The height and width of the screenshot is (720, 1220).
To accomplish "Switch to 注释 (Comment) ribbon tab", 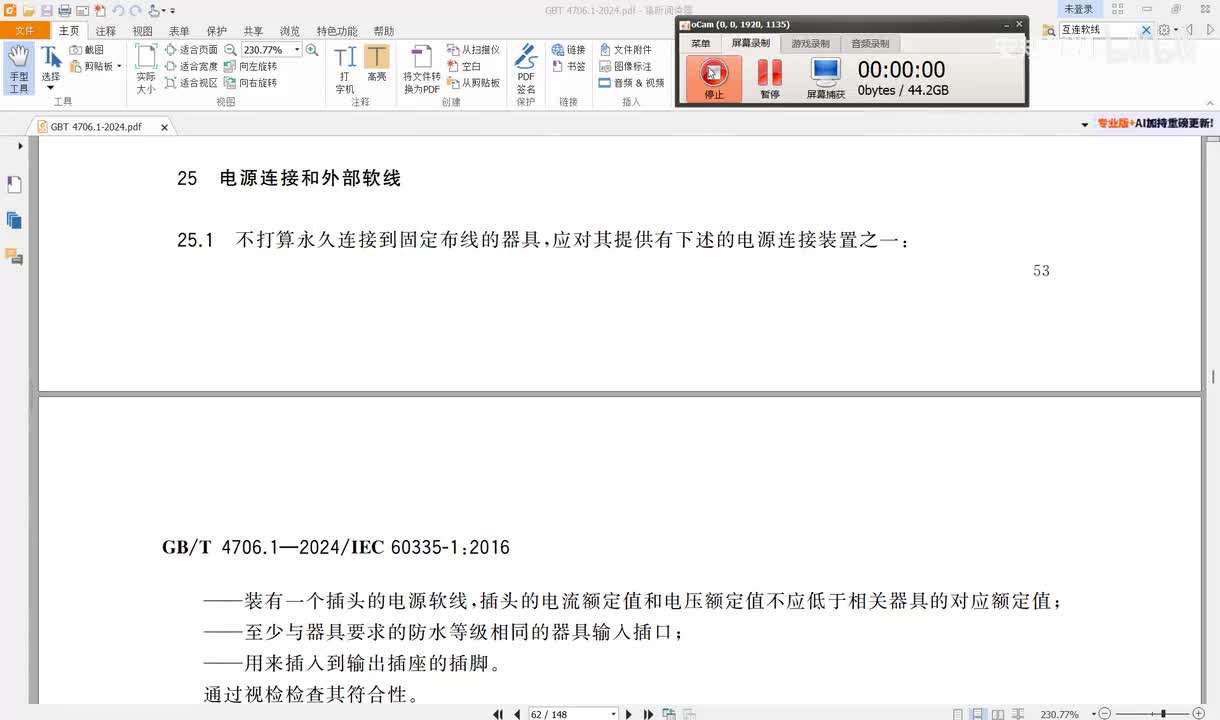I will pos(106,31).
